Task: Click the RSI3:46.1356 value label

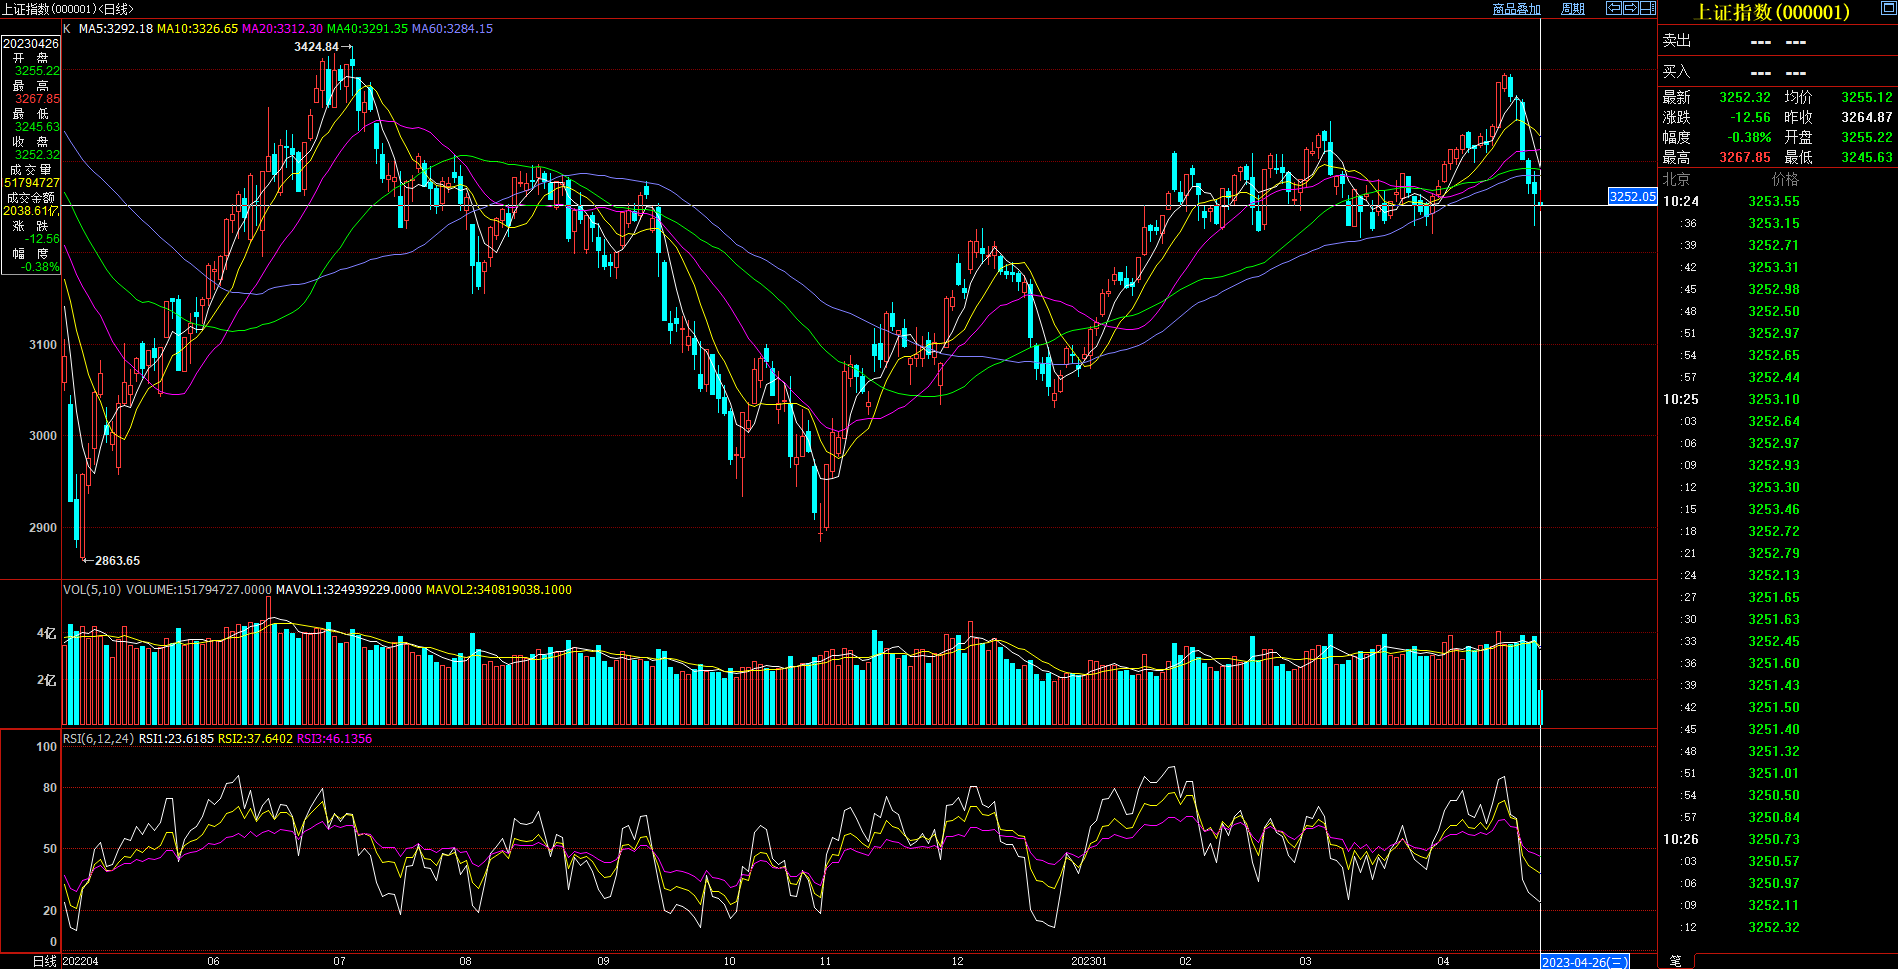Action: pyautogui.click(x=335, y=739)
